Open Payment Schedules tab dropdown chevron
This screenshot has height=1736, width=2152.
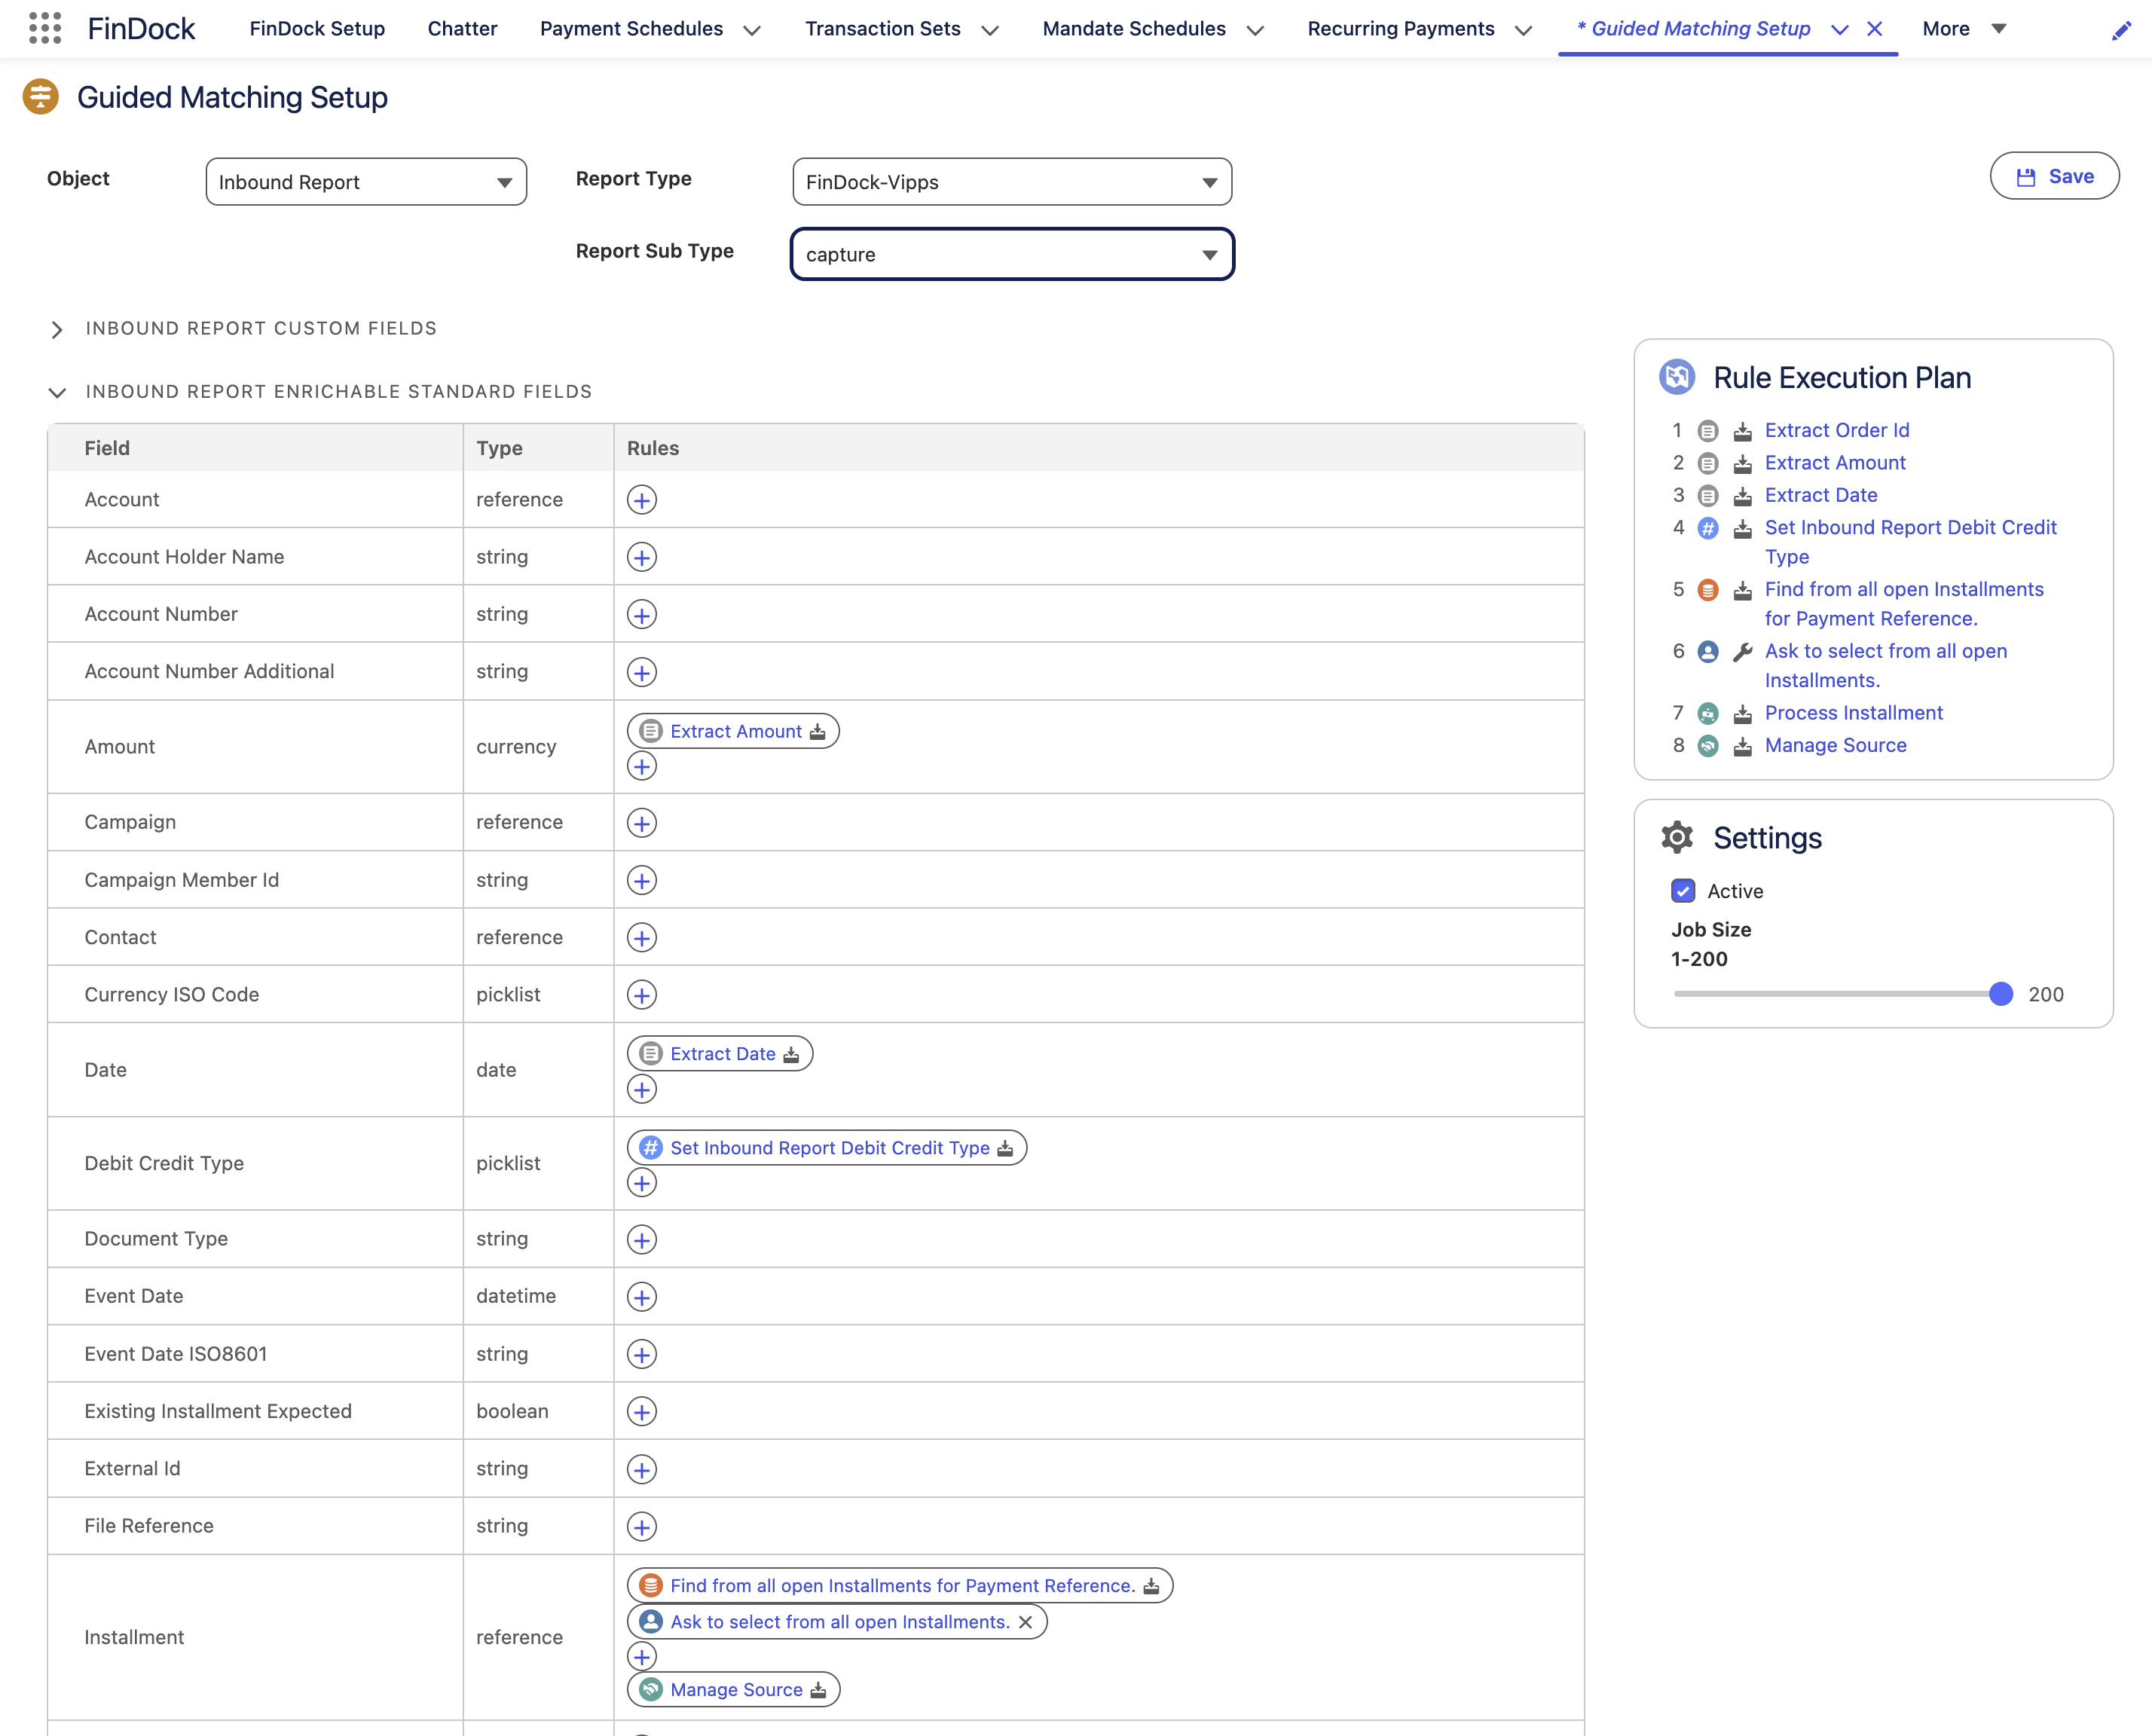point(752,30)
